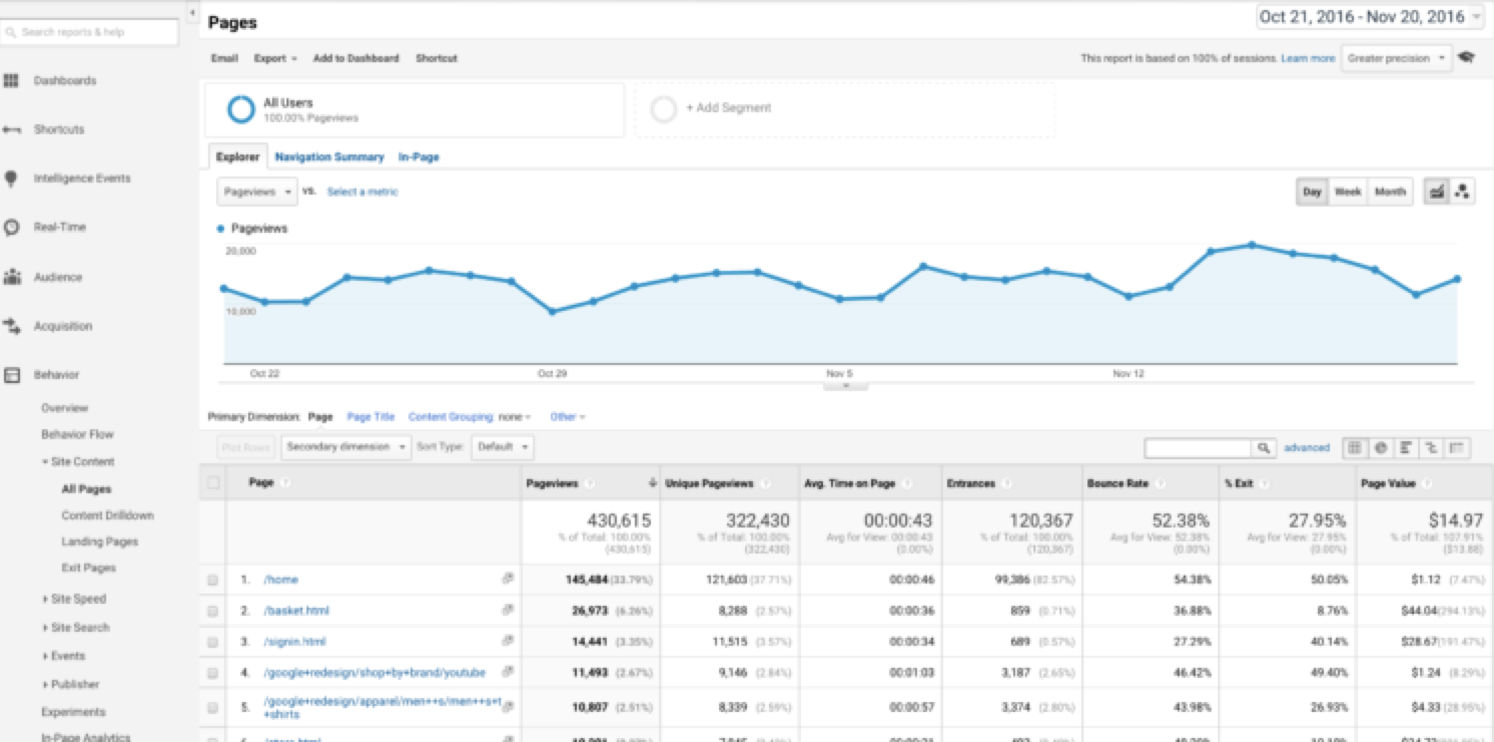1494x742 pixels.
Task: Expand the Site Speed sidebar section
Action: [x=74, y=599]
